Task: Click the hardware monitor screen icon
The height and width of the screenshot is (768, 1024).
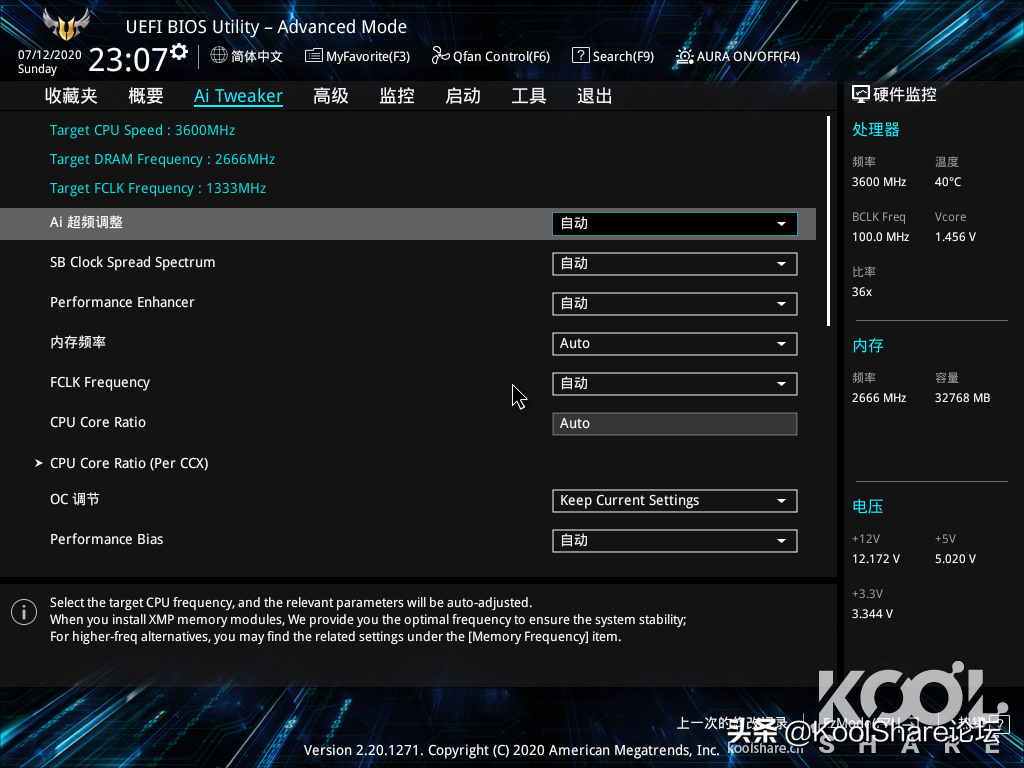Action: (861, 95)
